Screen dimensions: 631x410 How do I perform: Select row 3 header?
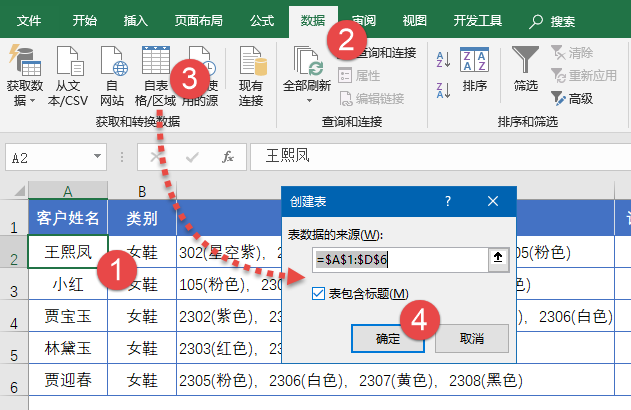14,285
